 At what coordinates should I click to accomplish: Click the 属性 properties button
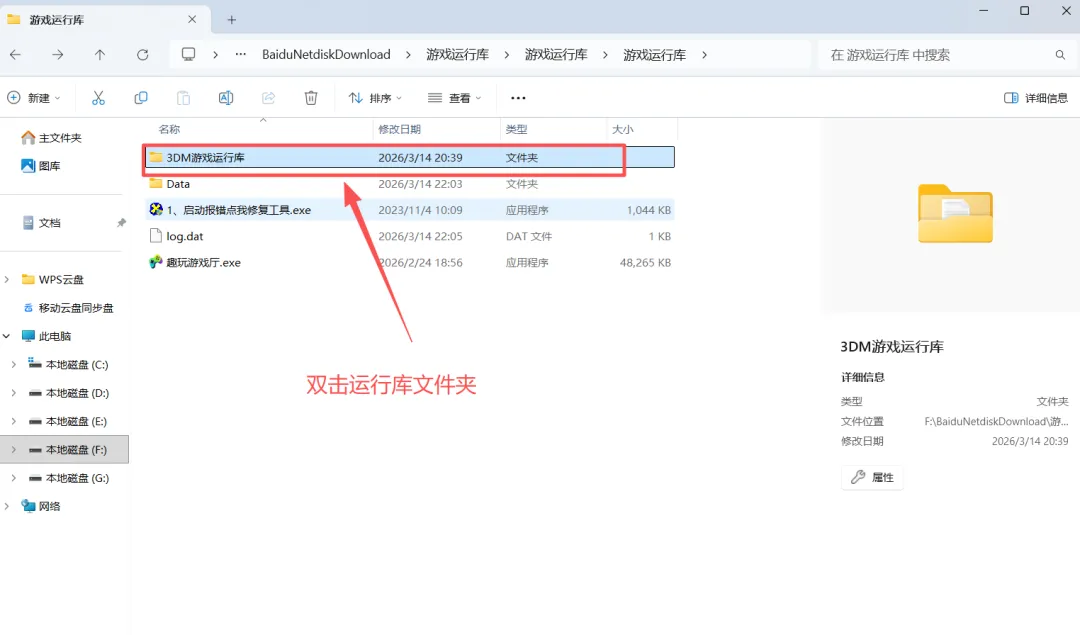click(x=872, y=477)
